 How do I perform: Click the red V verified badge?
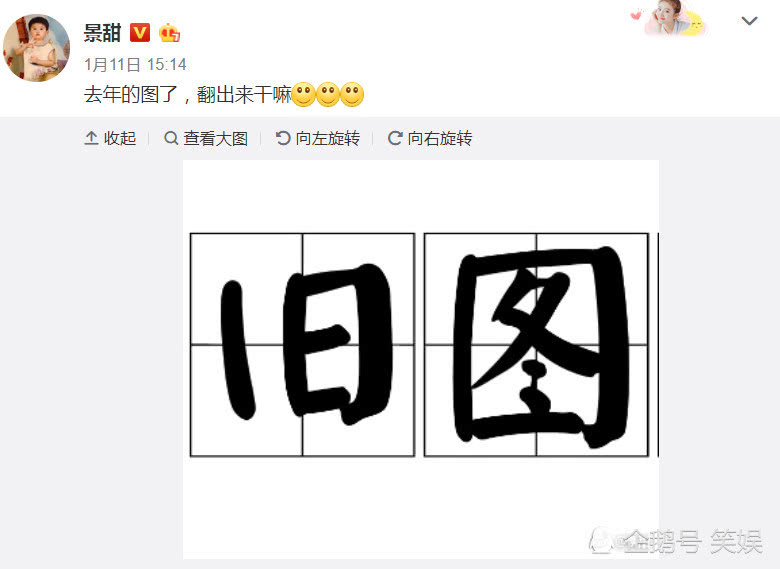point(140,33)
